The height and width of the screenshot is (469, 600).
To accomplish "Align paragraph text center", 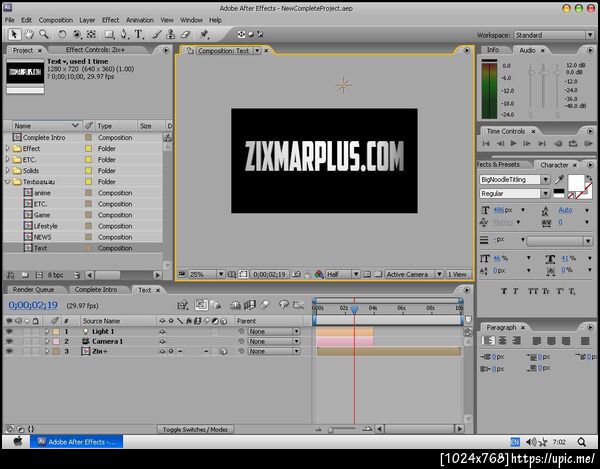I will [503, 340].
